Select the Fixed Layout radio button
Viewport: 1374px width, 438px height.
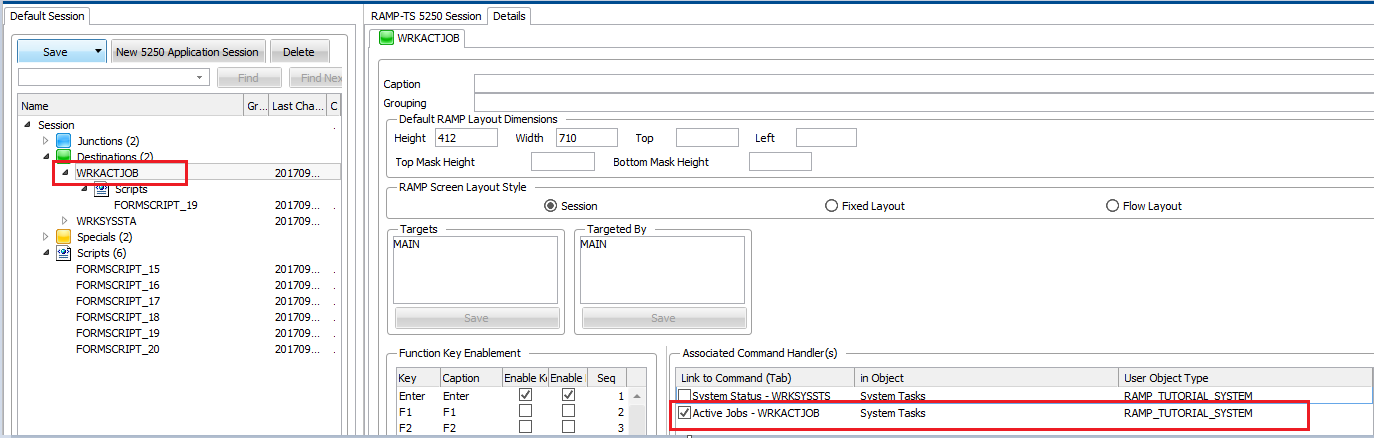(832, 206)
